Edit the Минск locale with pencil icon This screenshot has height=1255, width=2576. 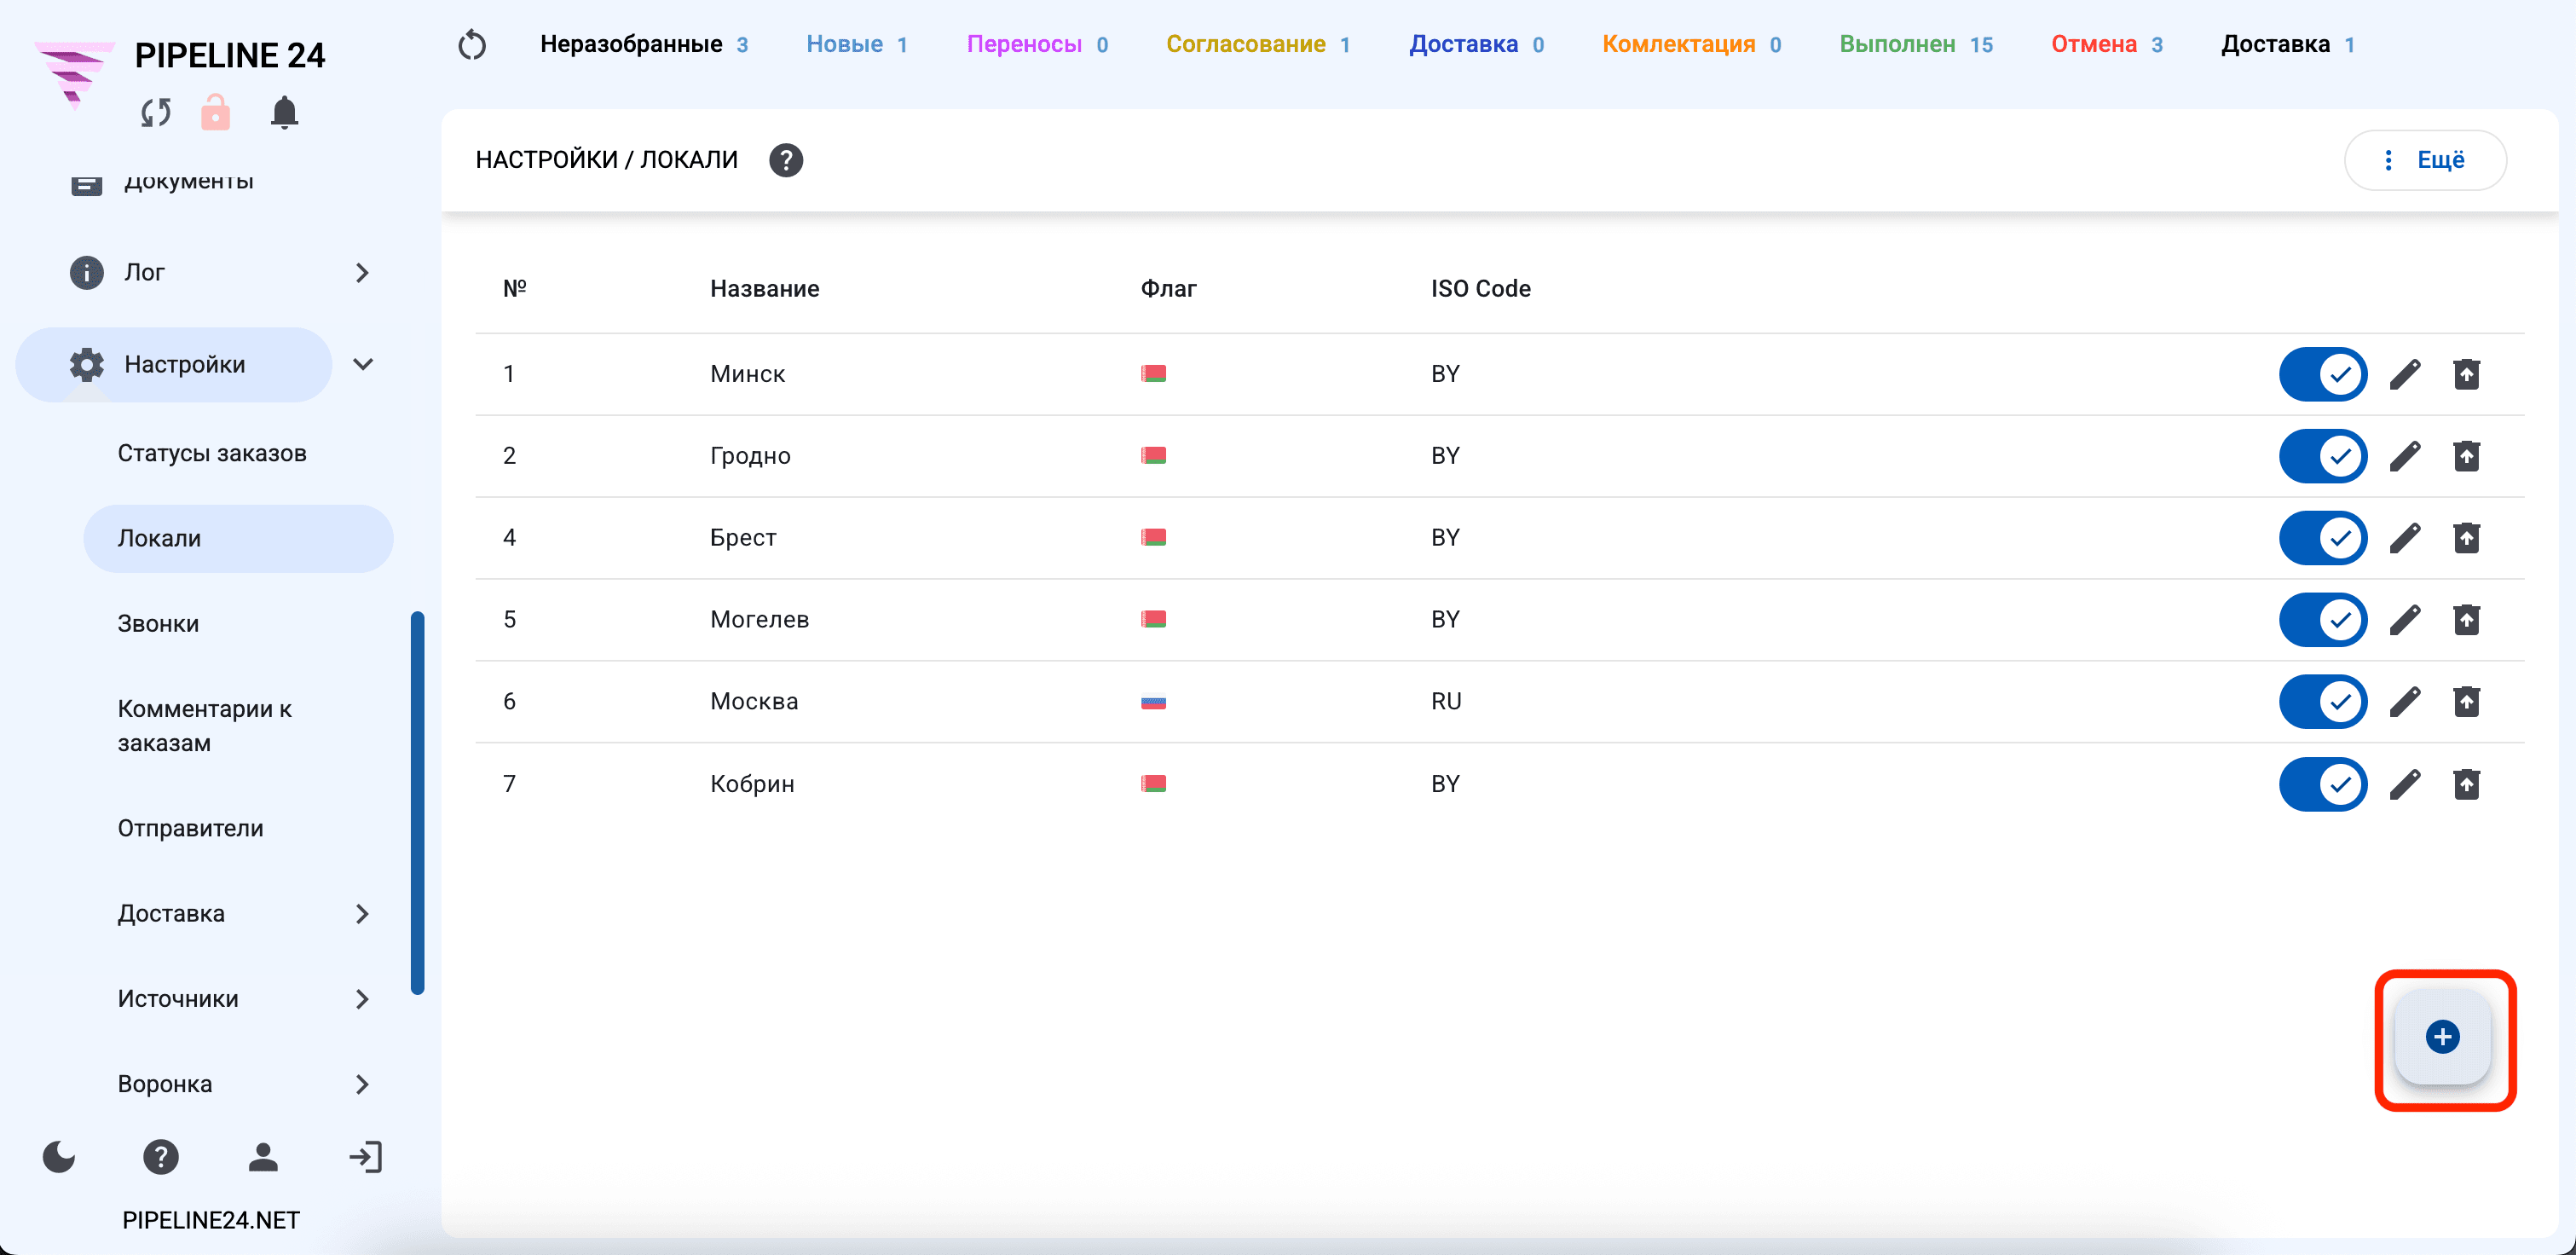click(2405, 374)
